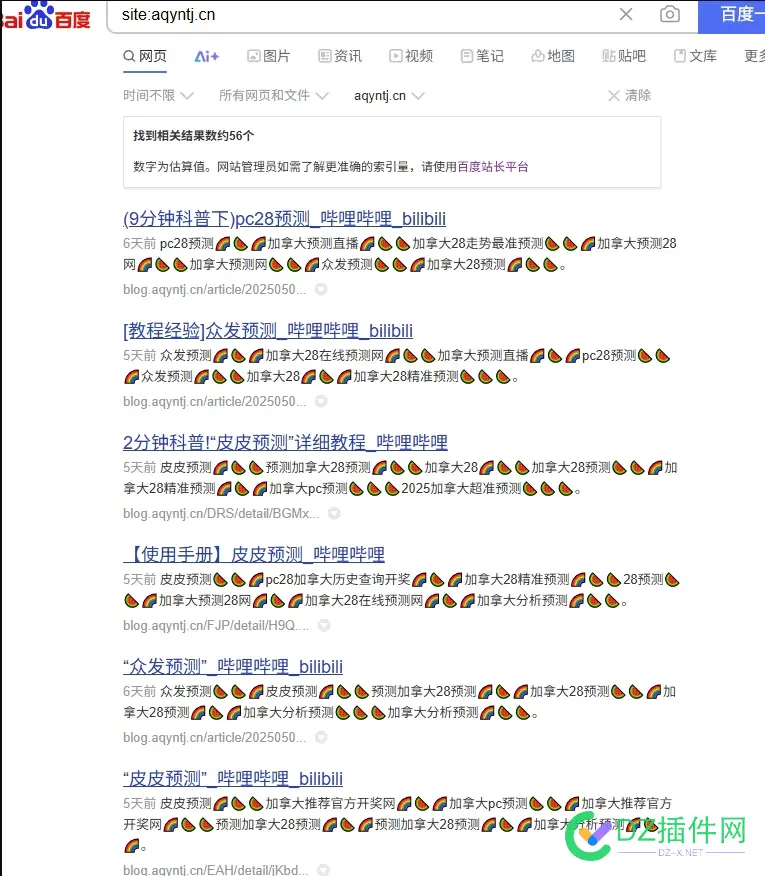Viewport: 765px width, 876px height.
Task: Click the 百度一下 search button
Action: [731, 16]
